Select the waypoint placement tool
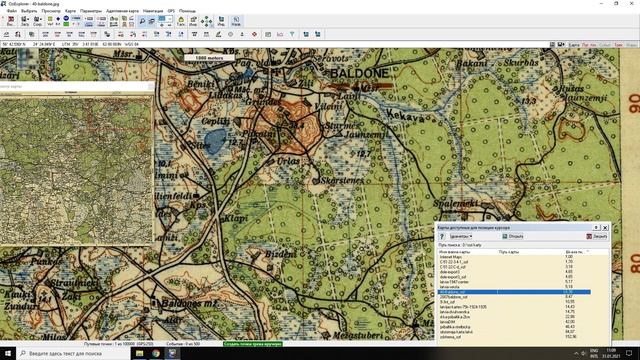Image resolution: width=640 pixels, height=360 pixels. coord(50,21)
